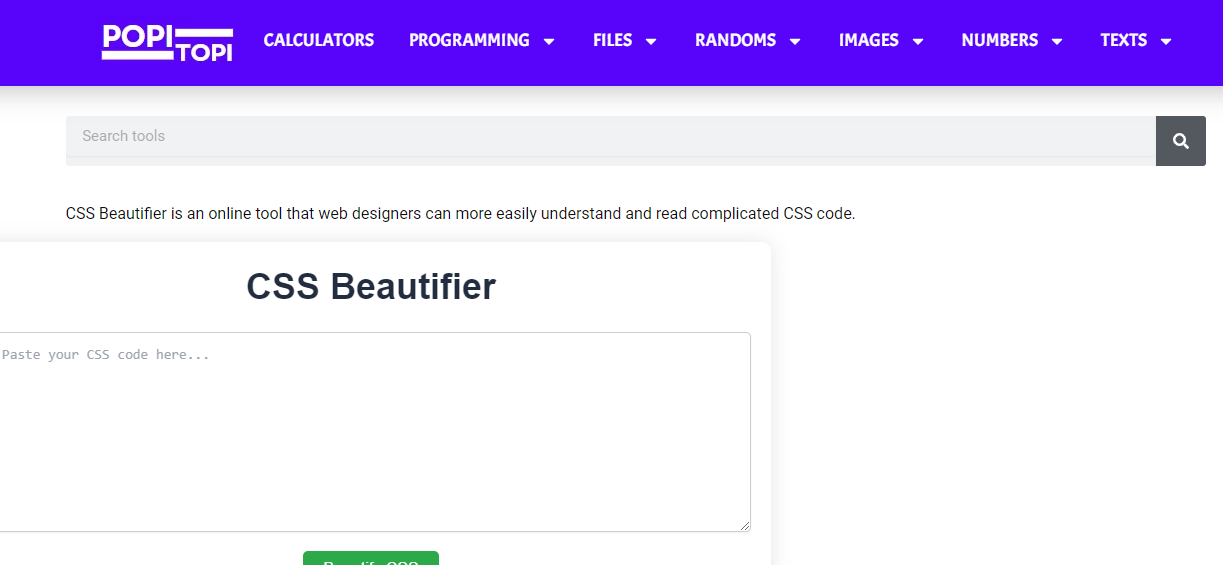Open the Images menu label
The image size is (1223, 565).
(868, 40)
